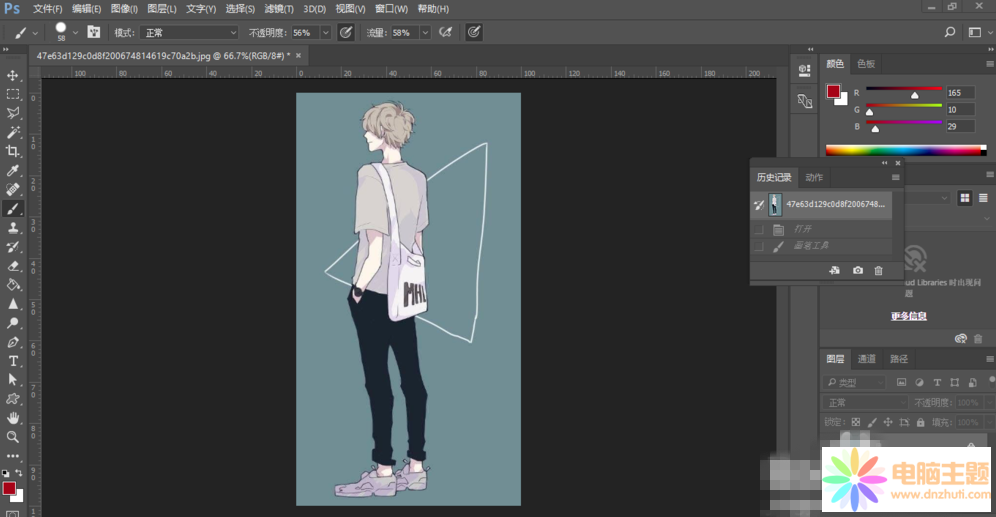This screenshot has width=996, height=517.
Task: Select the Crop tool in toolbar
Action: (x=13, y=151)
